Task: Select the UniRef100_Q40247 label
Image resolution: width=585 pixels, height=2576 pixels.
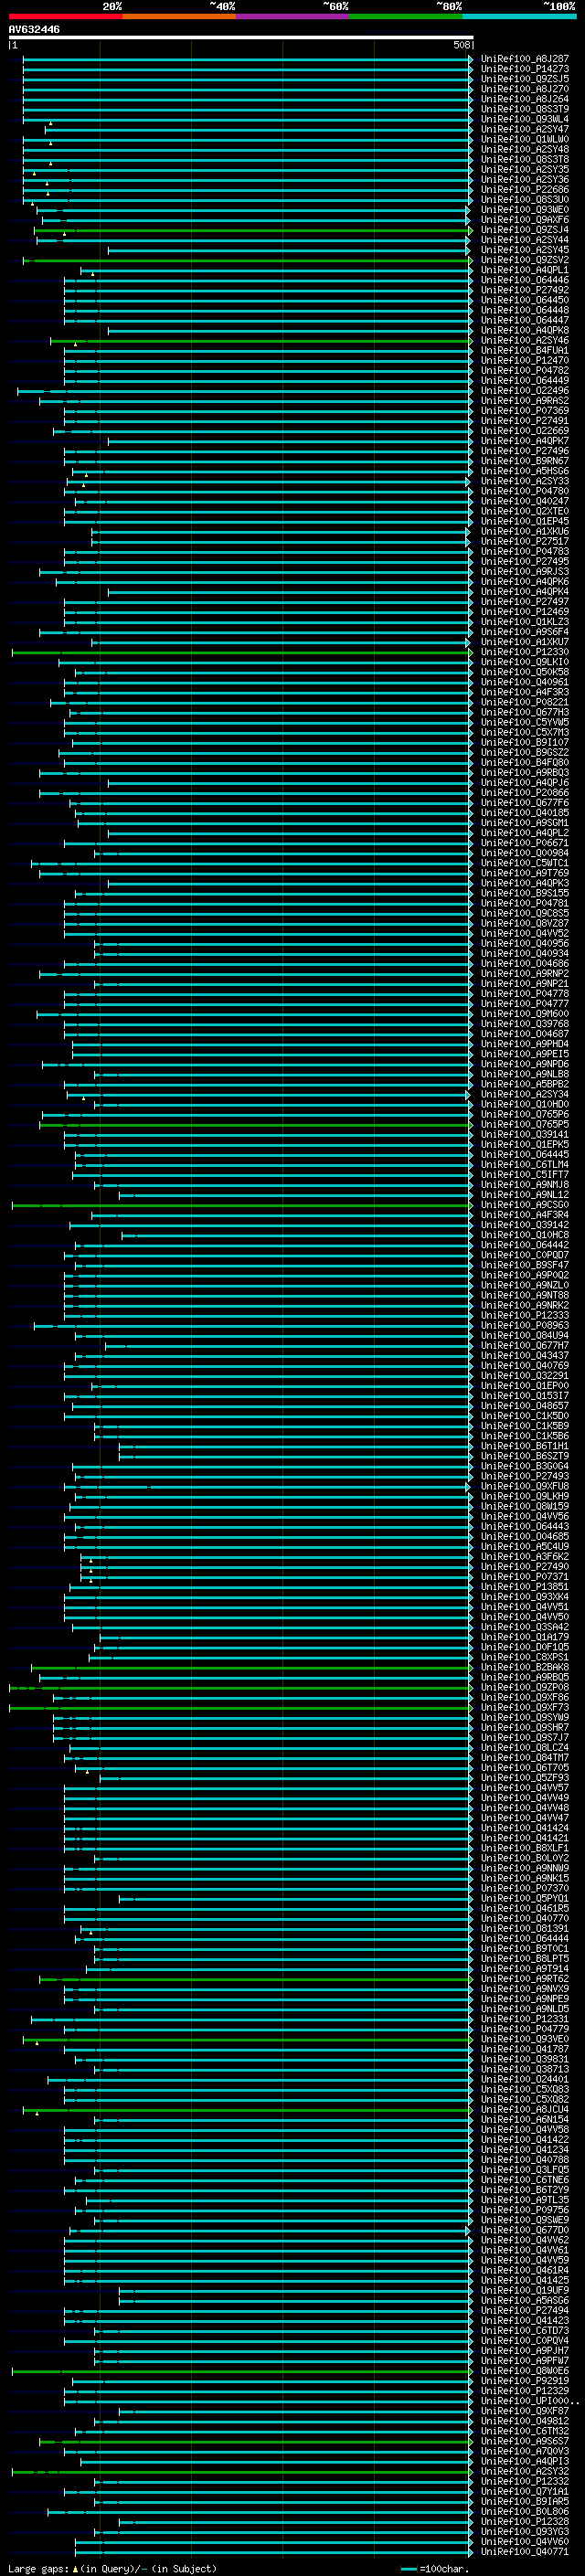Action: [x=524, y=501]
